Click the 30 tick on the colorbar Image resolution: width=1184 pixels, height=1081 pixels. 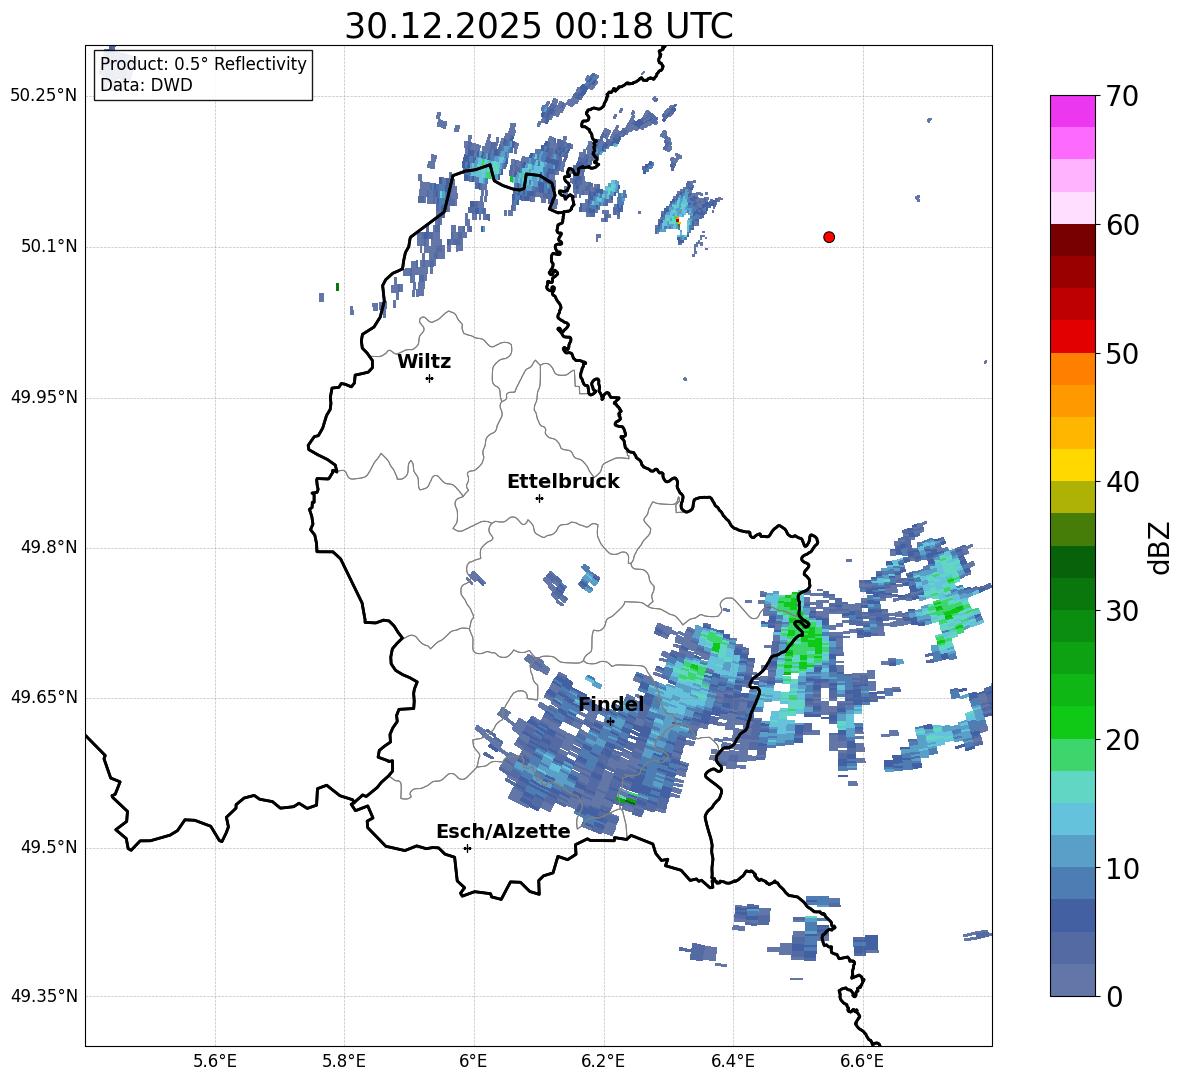1122,611
